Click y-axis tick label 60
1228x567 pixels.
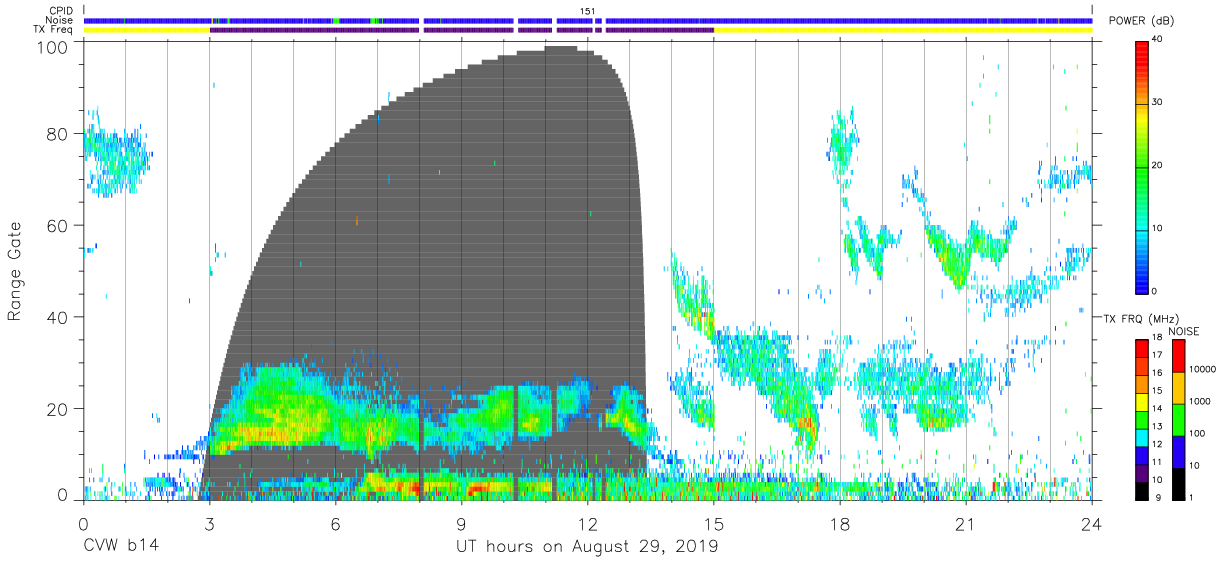click(58, 226)
